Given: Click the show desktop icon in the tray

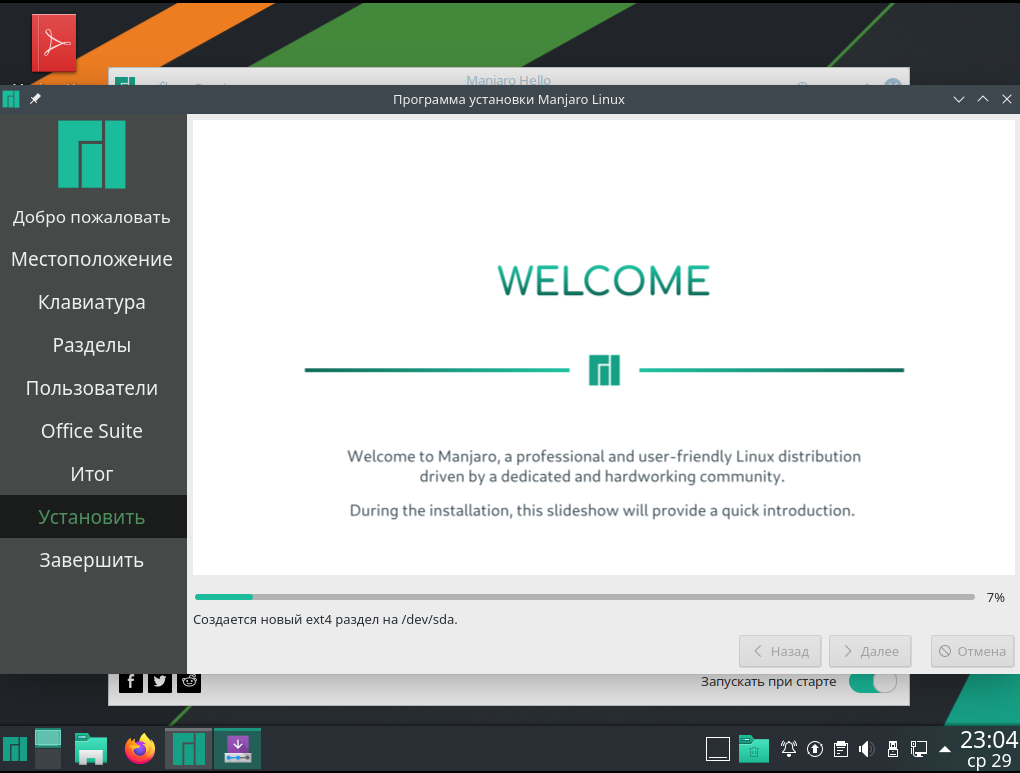Looking at the screenshot, I should click(718, 749).
